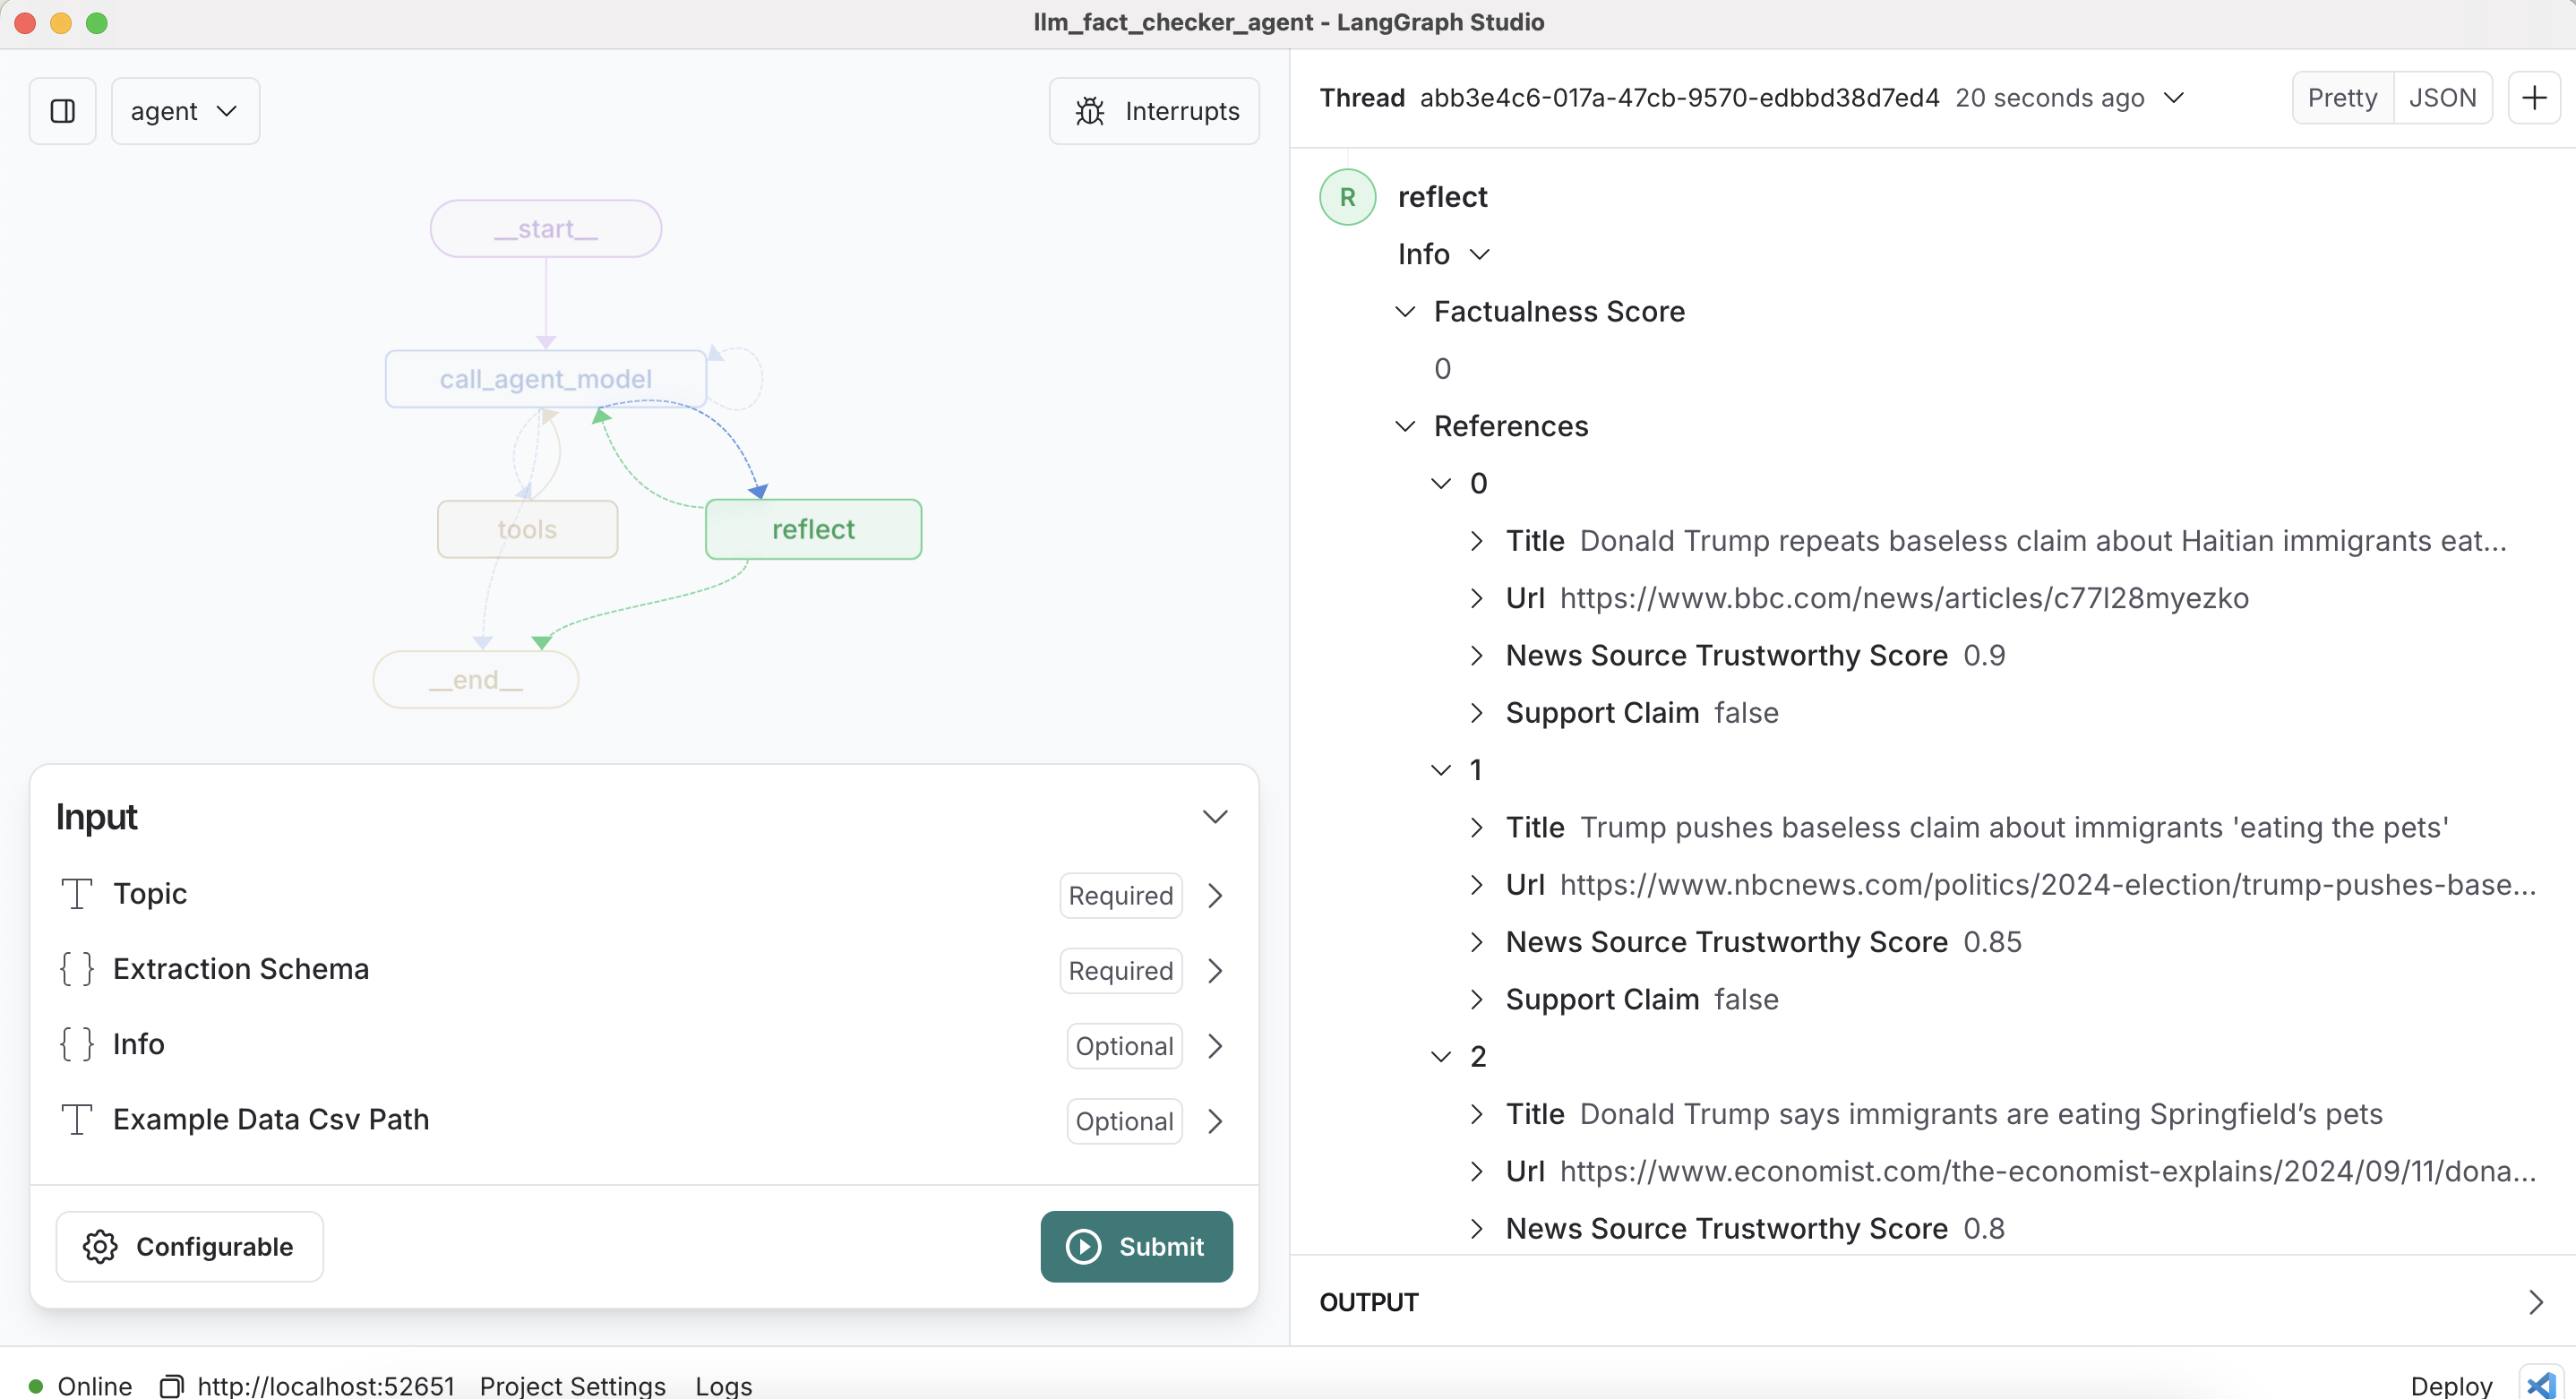Viewport: 2576px width, 1399px height.
Task: Collapse the Factualness Score section
Action: 1405,312
